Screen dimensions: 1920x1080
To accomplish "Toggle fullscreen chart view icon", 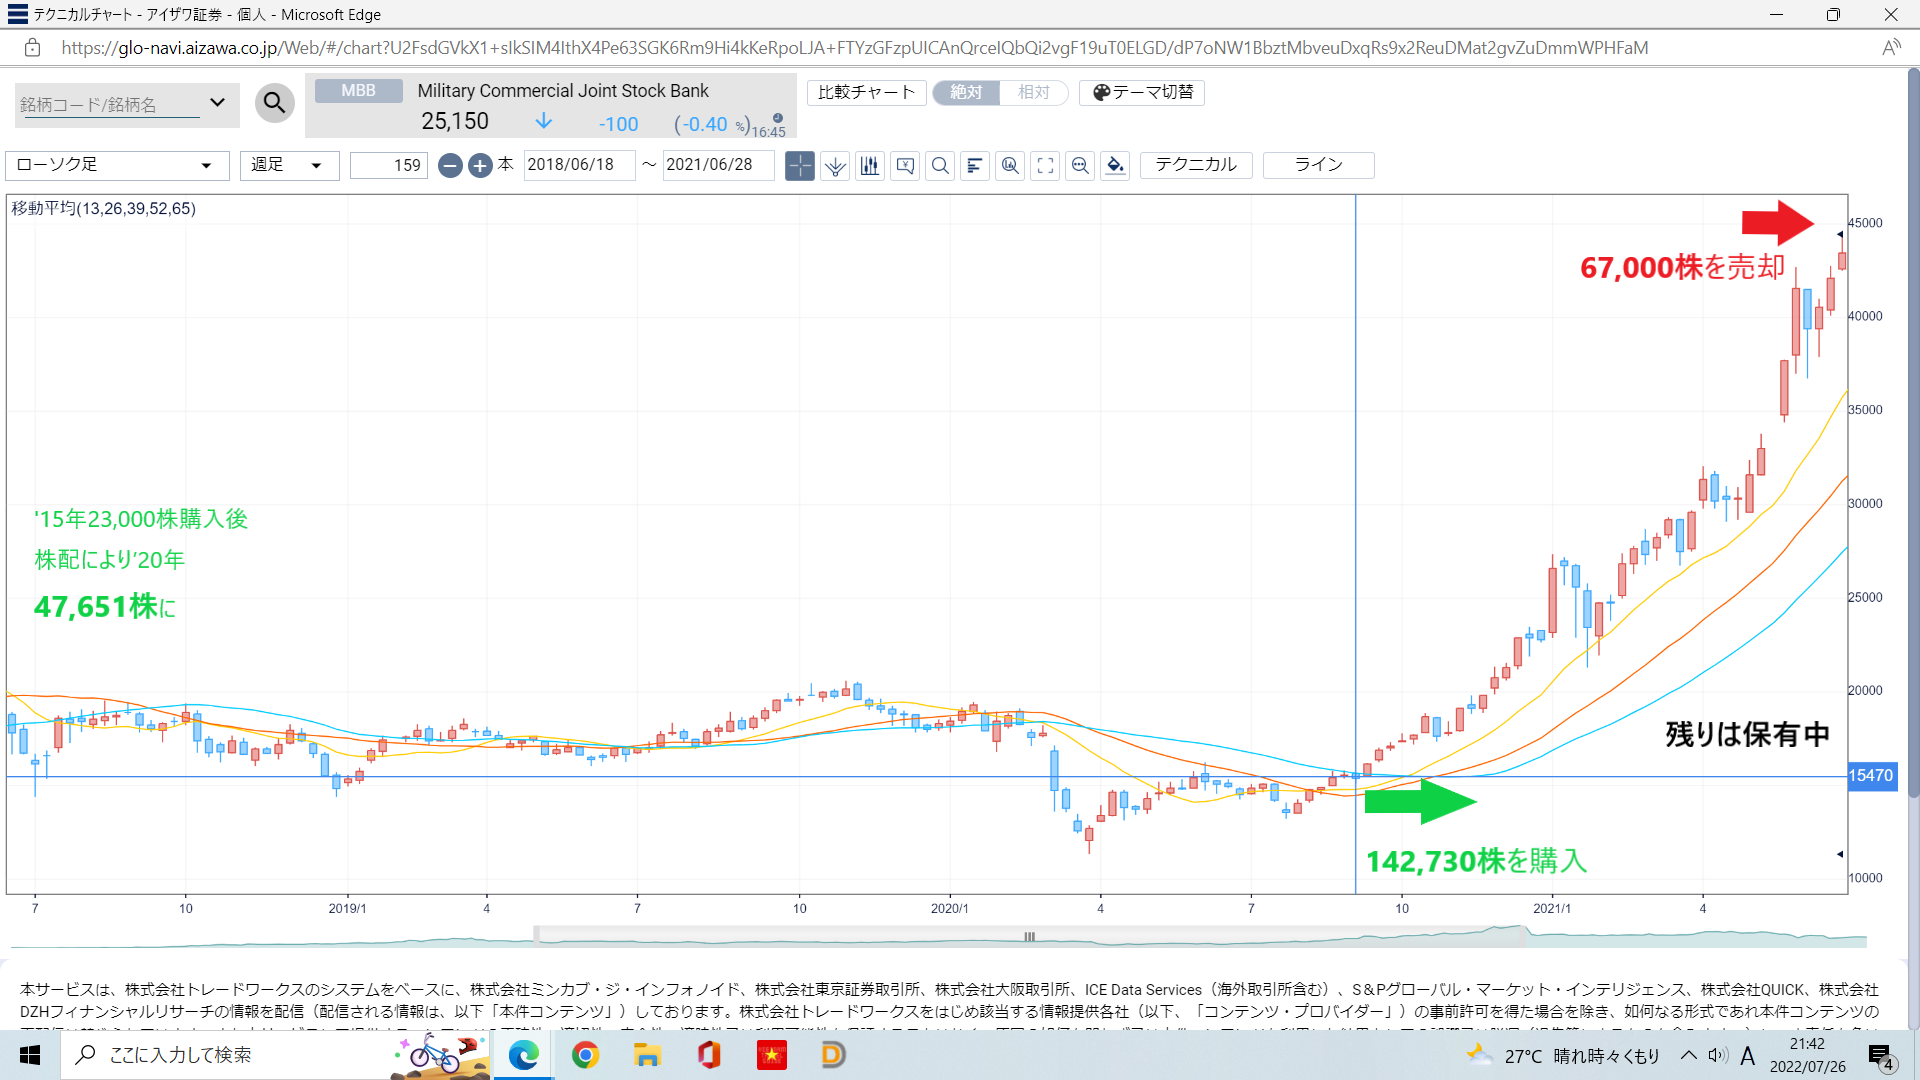I will pos(1045,166).
